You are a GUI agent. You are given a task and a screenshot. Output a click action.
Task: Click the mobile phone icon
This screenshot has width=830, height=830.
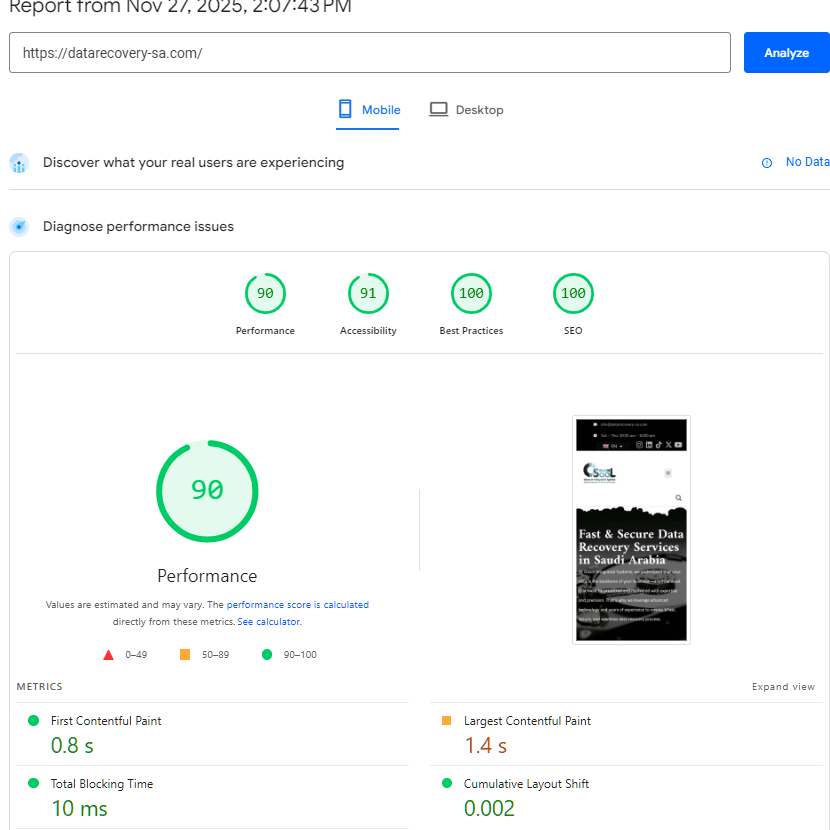(345, 109)
